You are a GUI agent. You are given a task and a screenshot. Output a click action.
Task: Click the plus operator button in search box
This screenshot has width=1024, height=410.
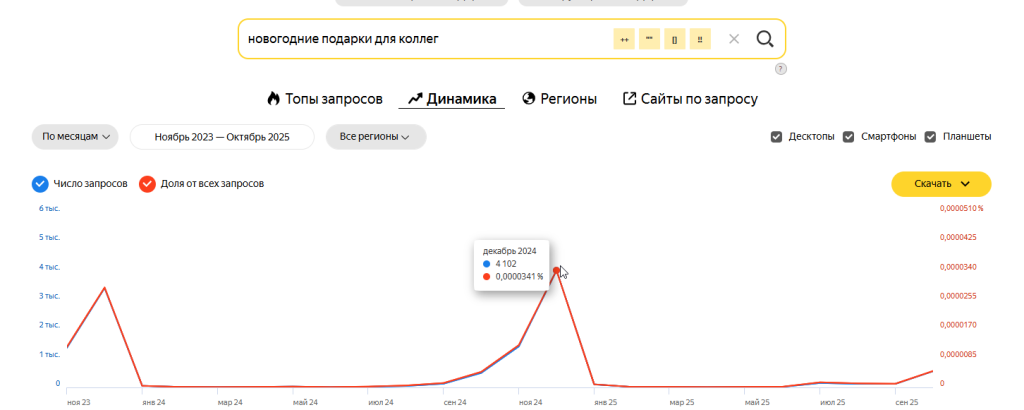[624, 39]
